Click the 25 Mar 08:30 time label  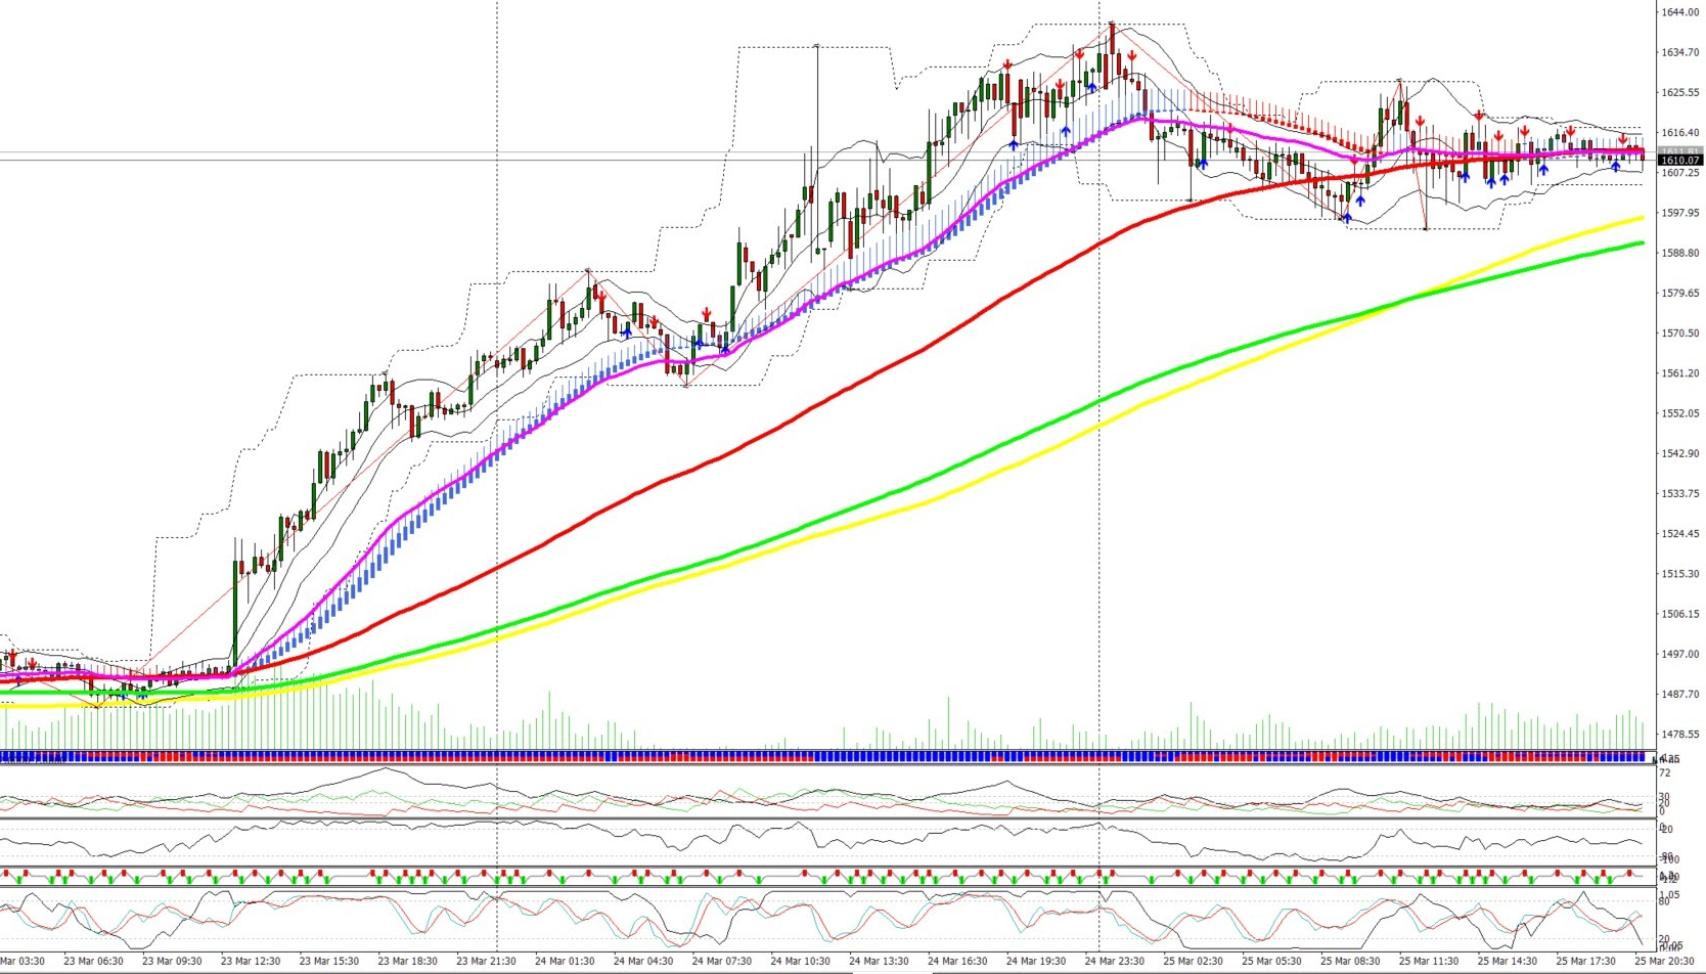[x=1350, y=961]
